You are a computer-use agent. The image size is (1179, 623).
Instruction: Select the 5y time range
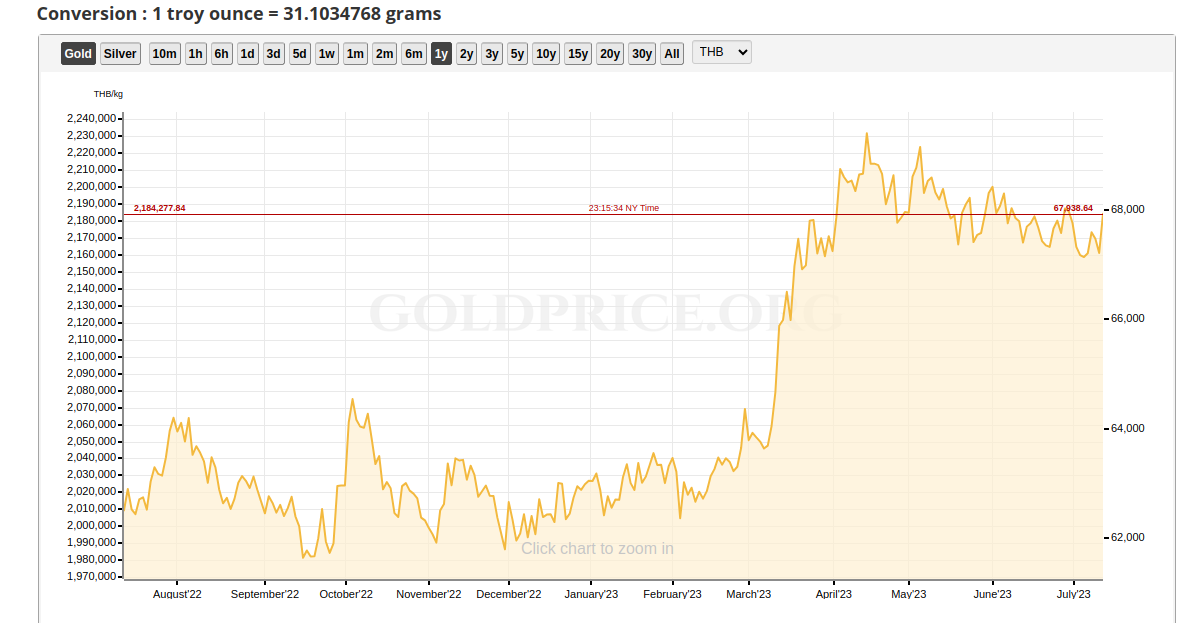pyautogui.click(x=517, y=54)
